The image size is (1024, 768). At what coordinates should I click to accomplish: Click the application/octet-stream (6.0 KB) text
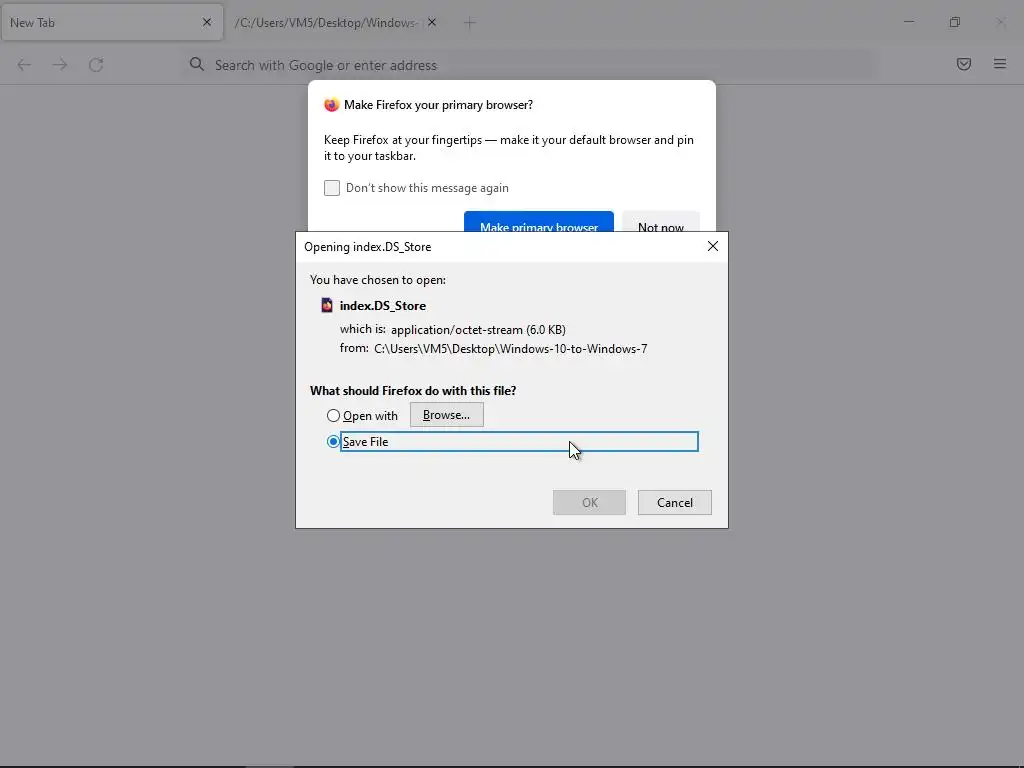click(478, 330)
